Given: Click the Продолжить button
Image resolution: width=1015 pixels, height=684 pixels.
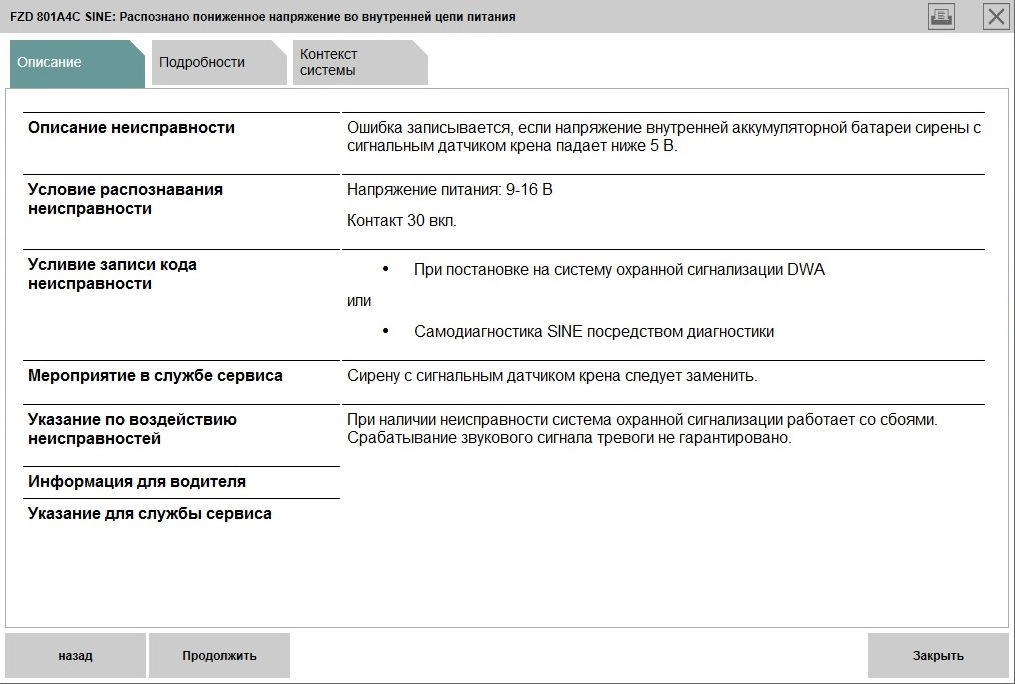Looking at the screenshot, I should [219, 656].
